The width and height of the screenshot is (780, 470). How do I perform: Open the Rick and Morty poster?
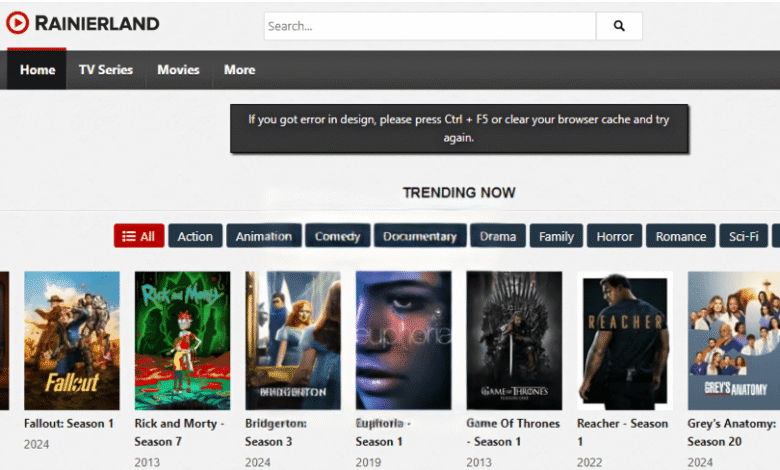[182, 340]
